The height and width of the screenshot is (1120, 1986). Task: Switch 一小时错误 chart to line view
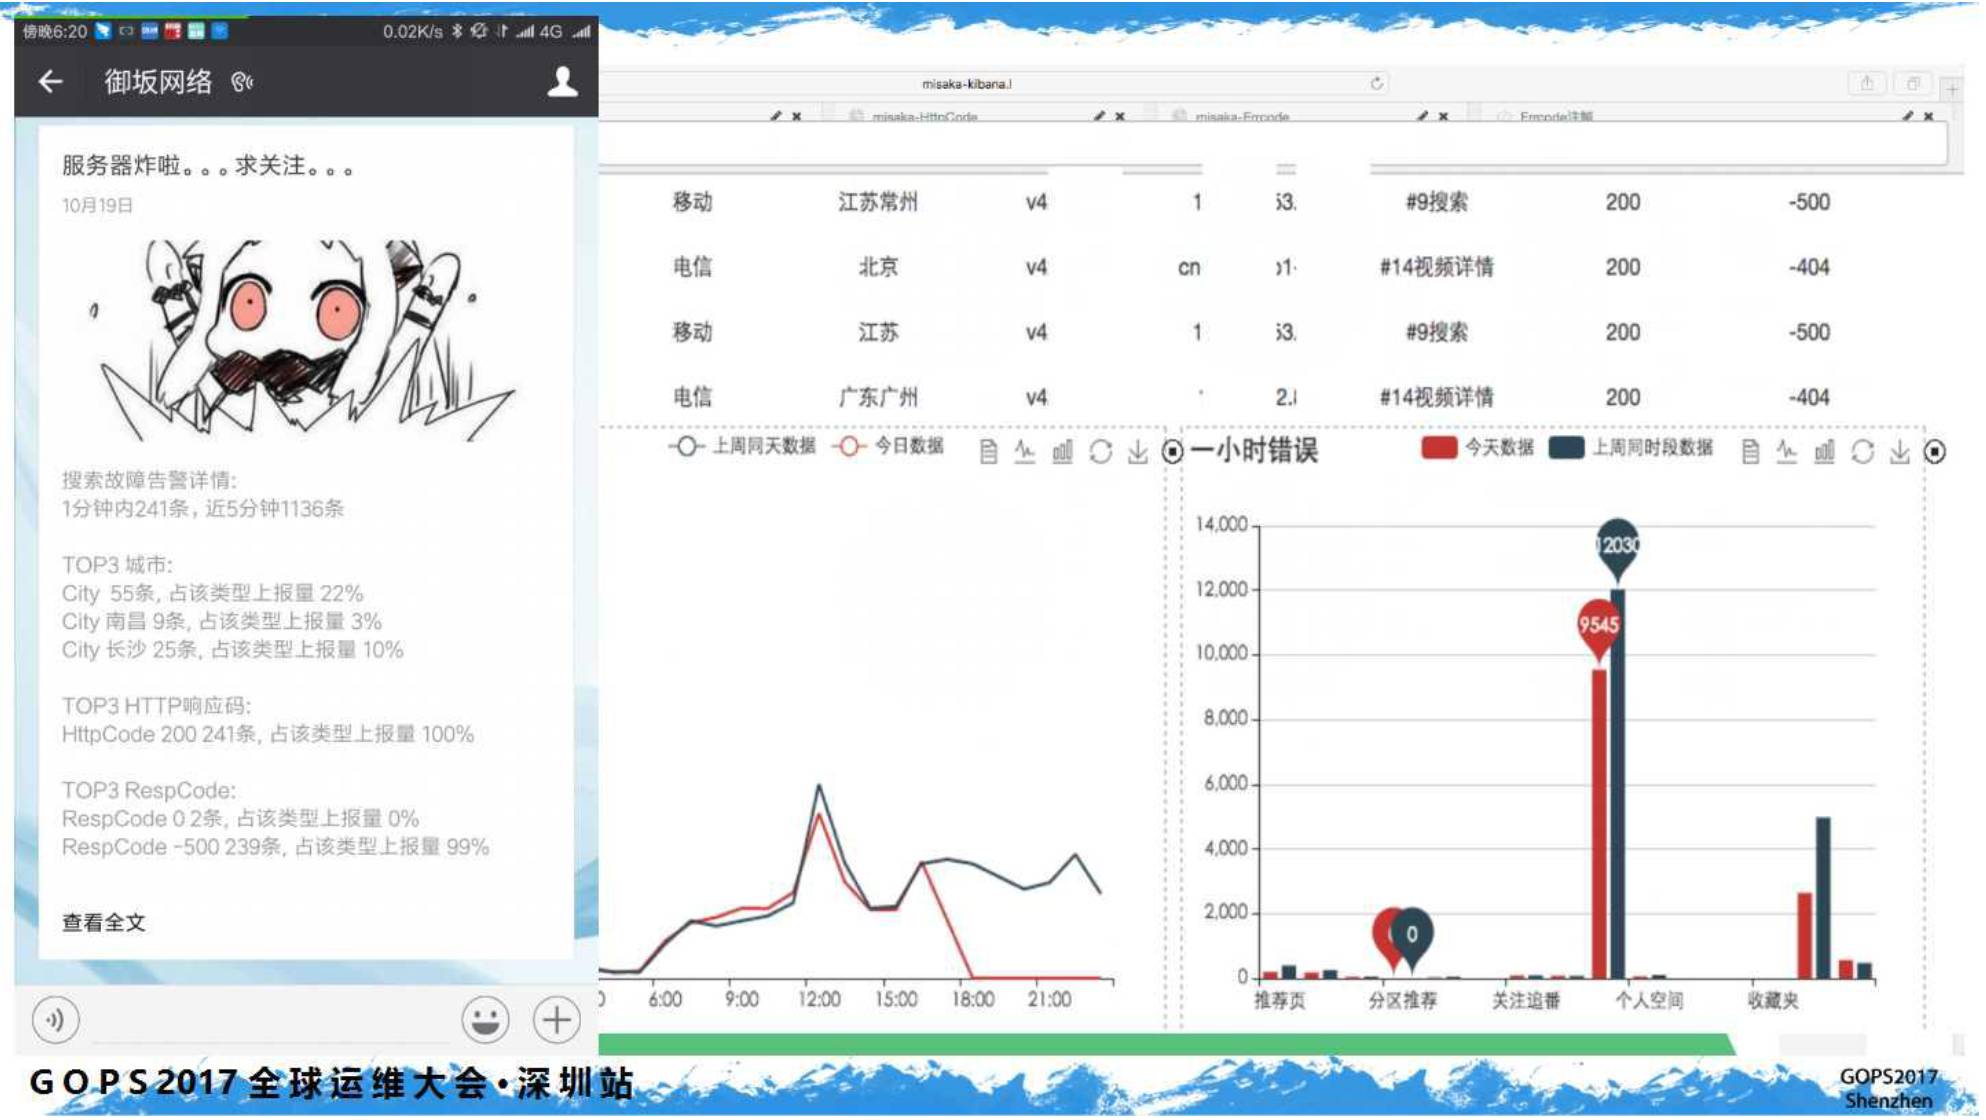coord(1787,452)
